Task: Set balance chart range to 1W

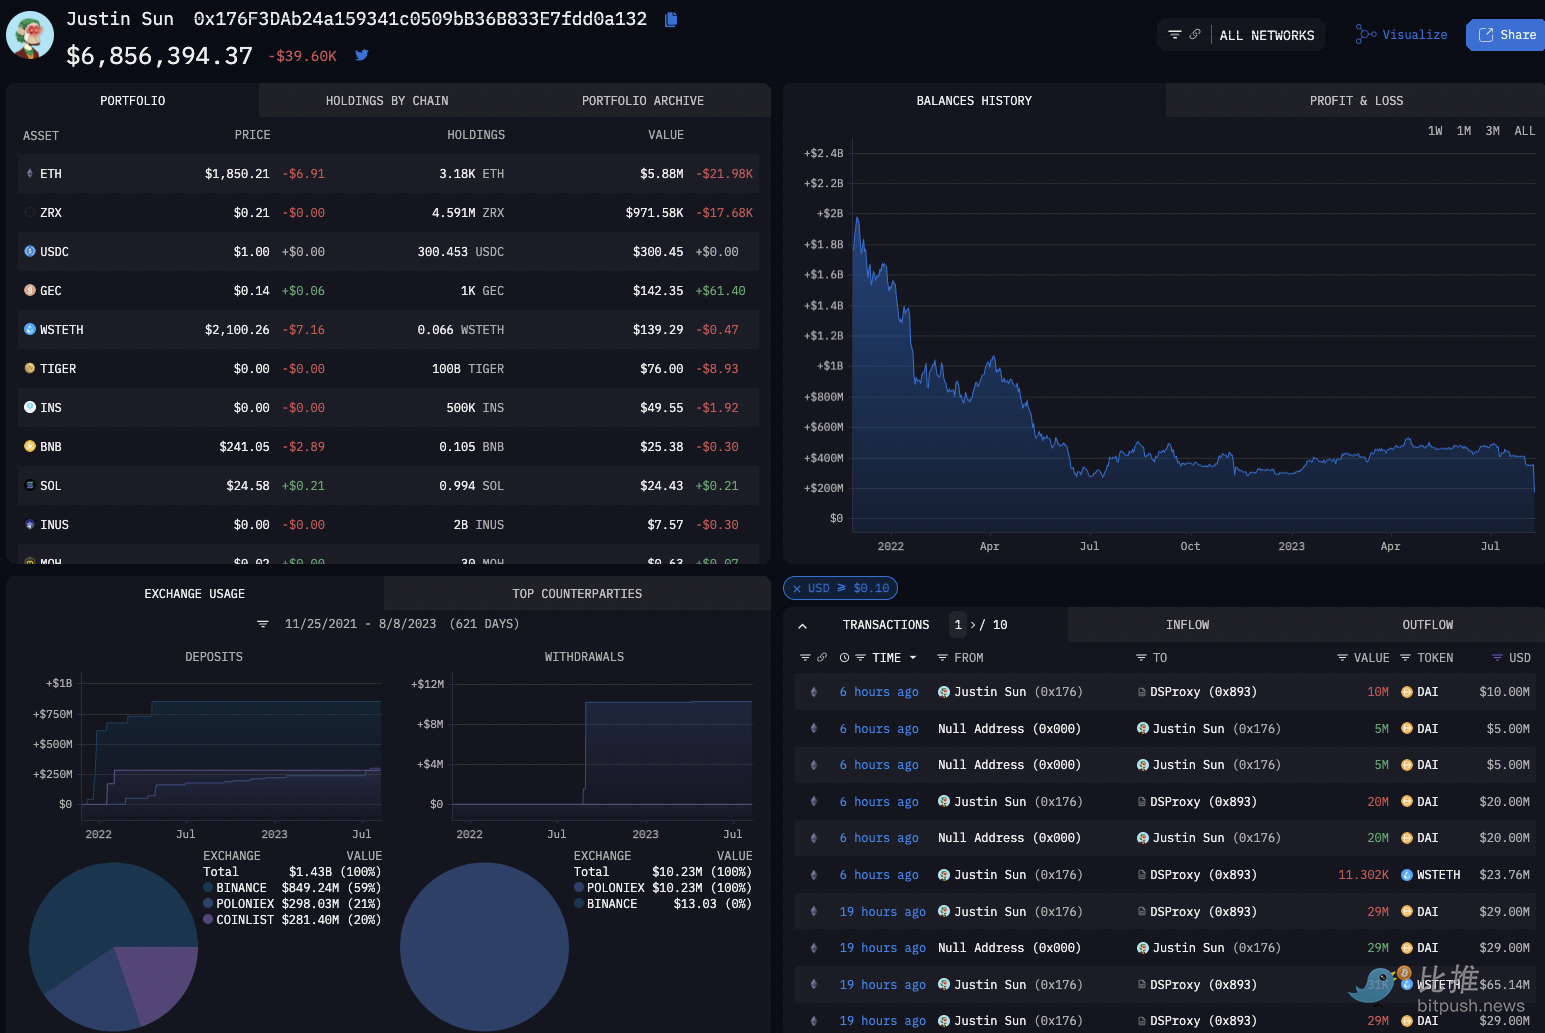Action: click(1435, 131)
